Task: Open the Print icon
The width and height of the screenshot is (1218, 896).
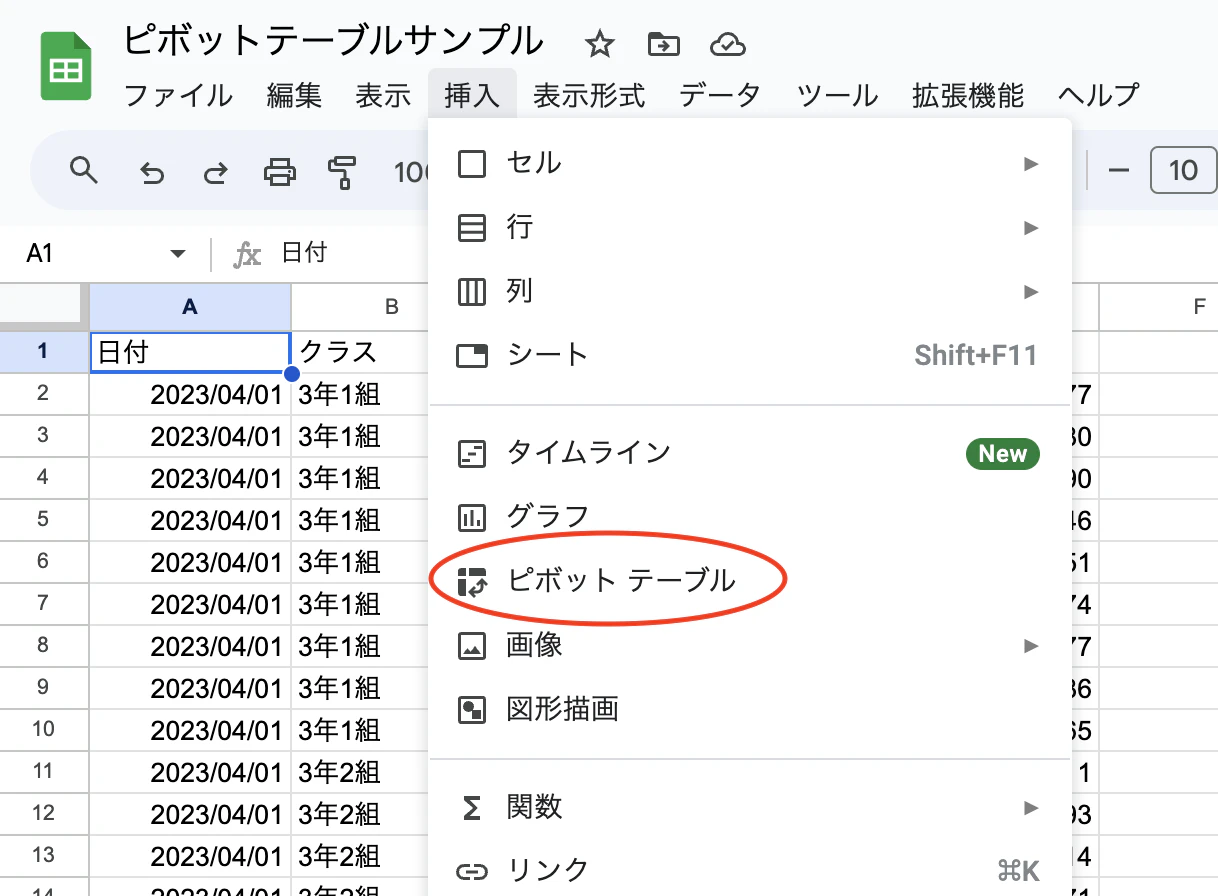Action: click(279, 171)
